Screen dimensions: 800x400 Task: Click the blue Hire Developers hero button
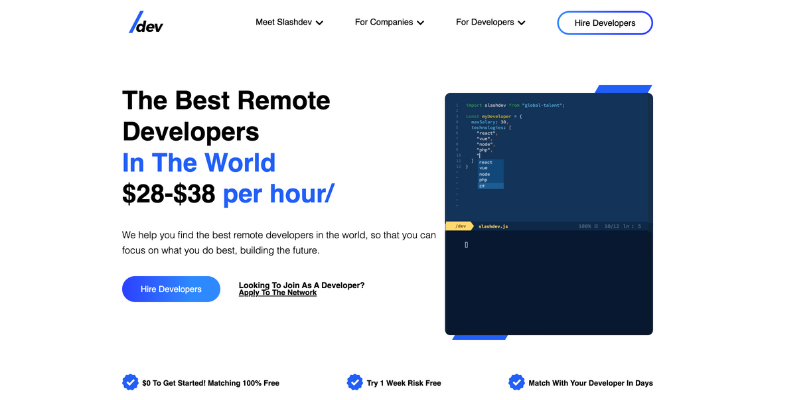click(171, 289)
